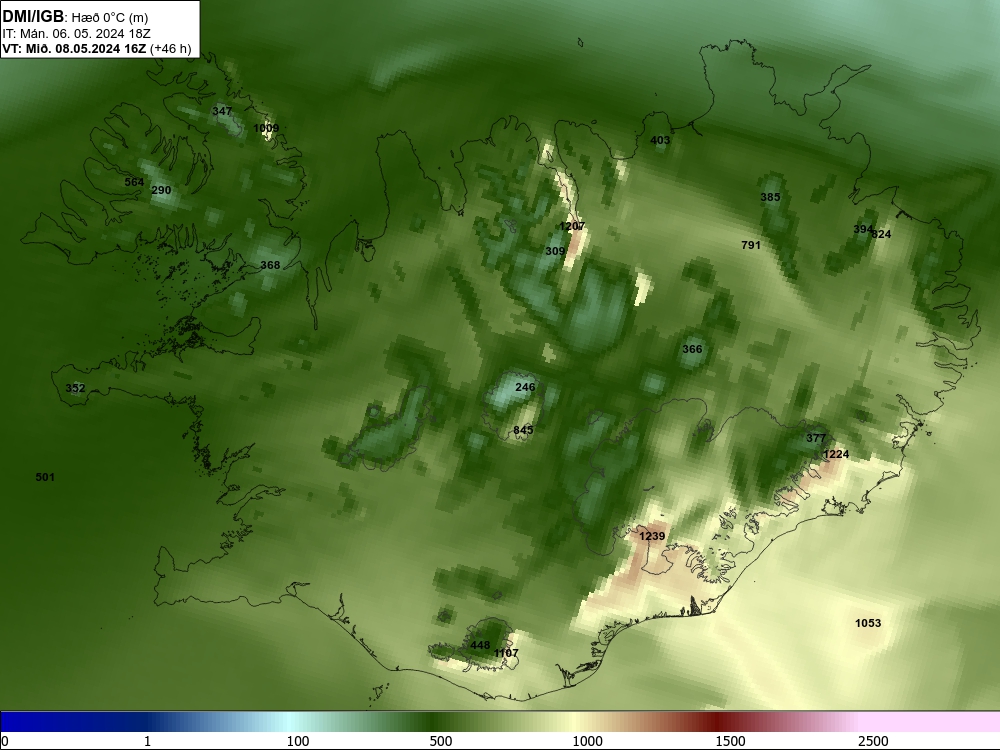The height and width of the screenshot is (750, 1000).
Task: Click the value 1009 on the map
Action: [x=266, y=128]
